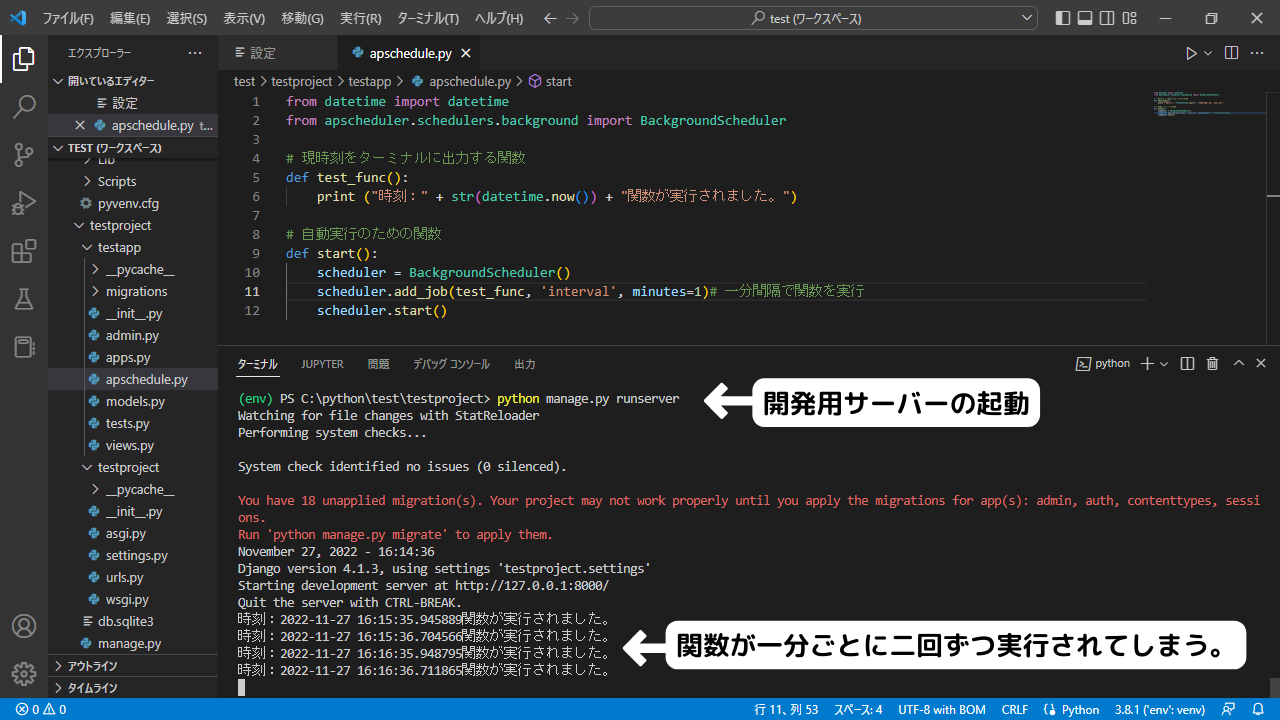
Task: Open the Manage gear icon
Action: click(x=24, y=673)
